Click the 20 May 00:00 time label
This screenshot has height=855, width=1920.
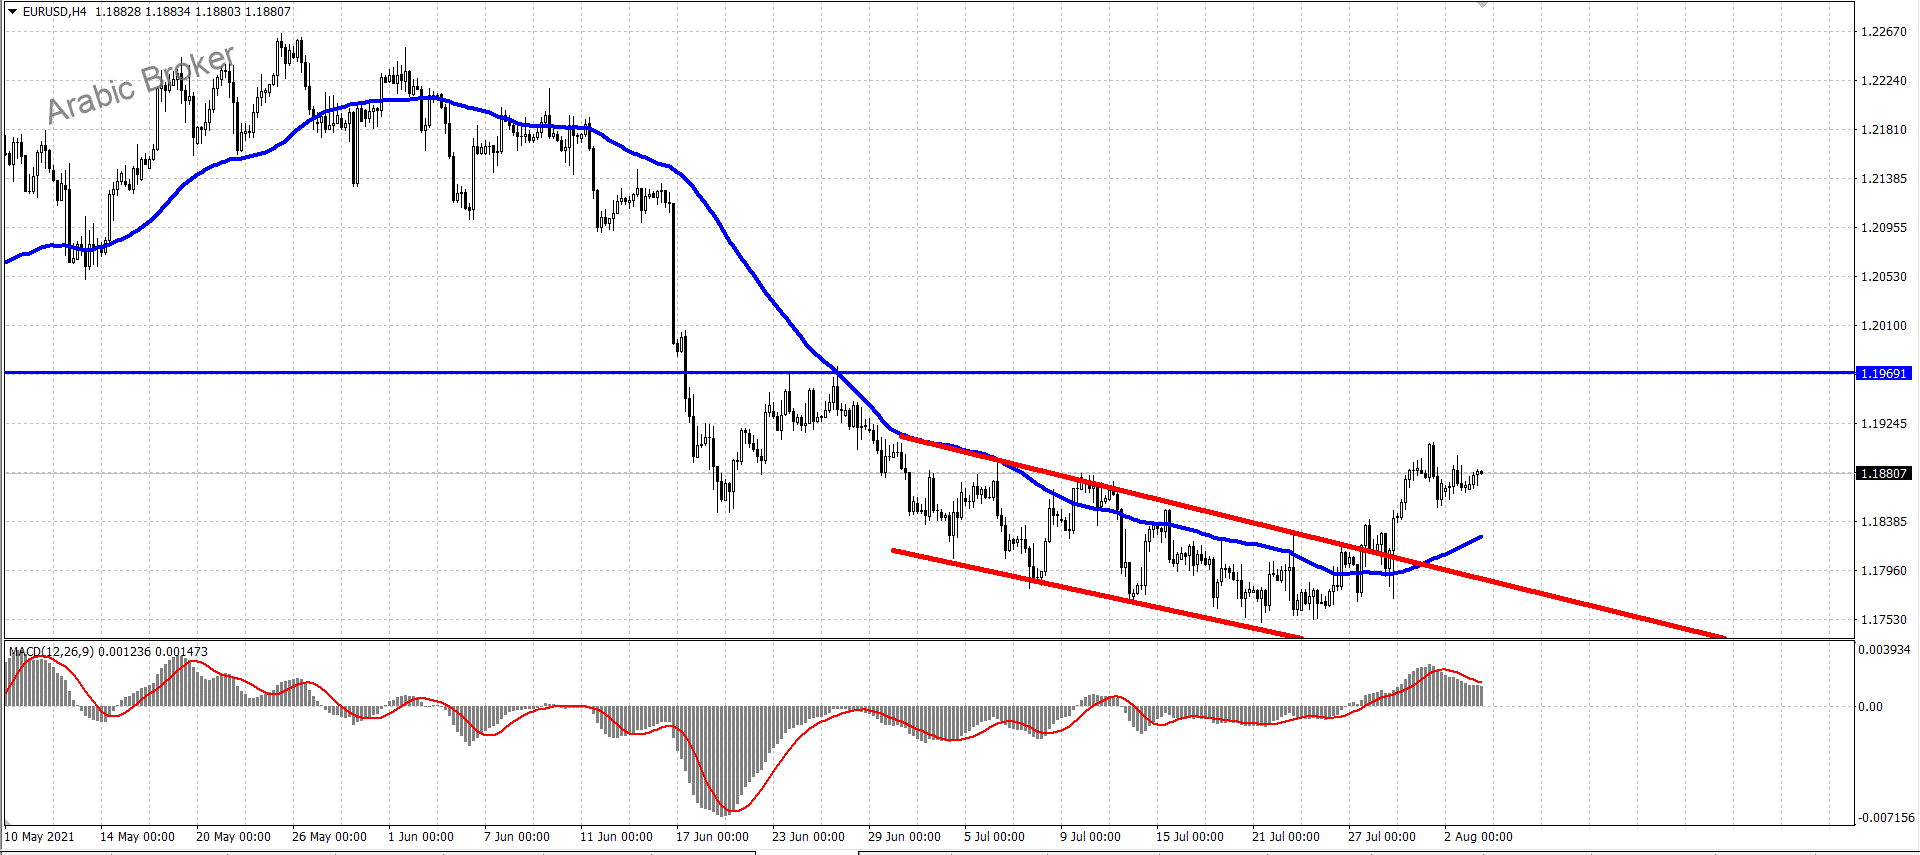[233, 837]
